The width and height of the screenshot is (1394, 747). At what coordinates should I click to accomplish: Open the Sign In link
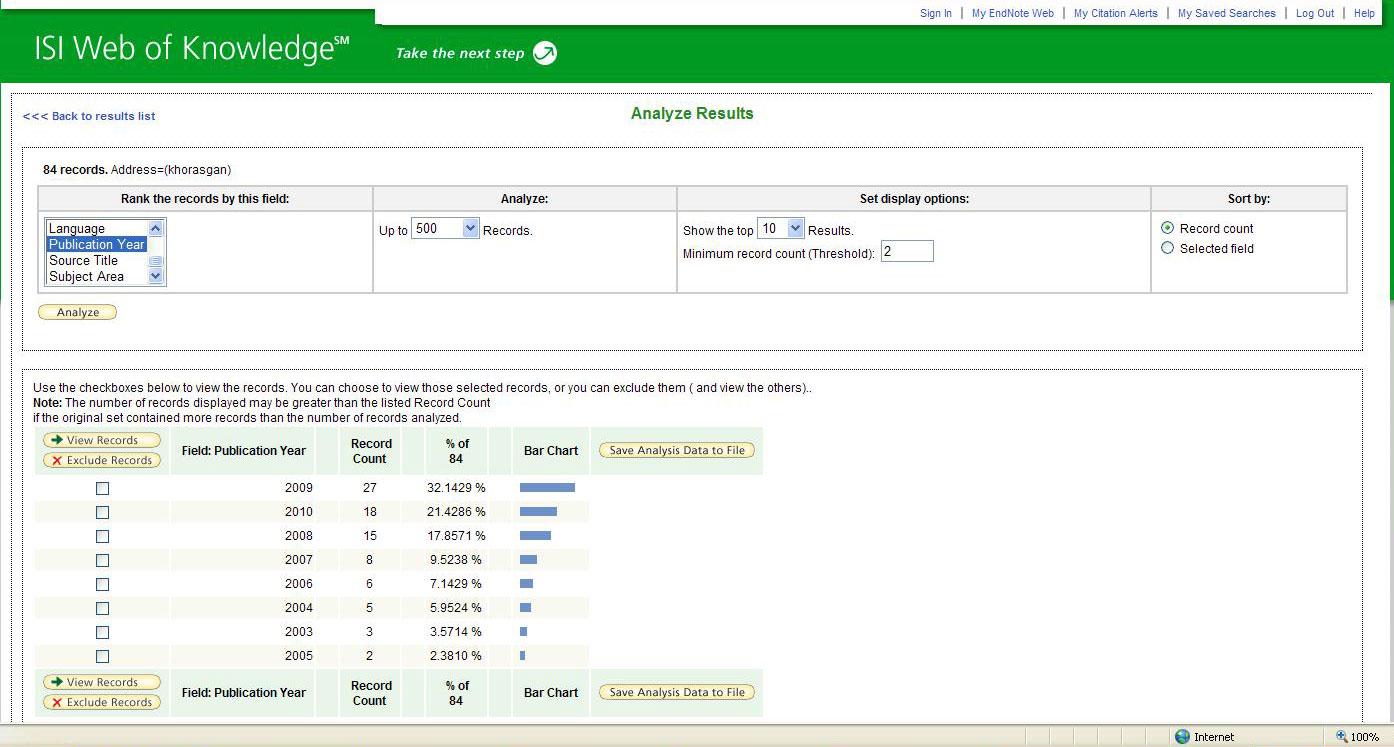click(936, 13)
